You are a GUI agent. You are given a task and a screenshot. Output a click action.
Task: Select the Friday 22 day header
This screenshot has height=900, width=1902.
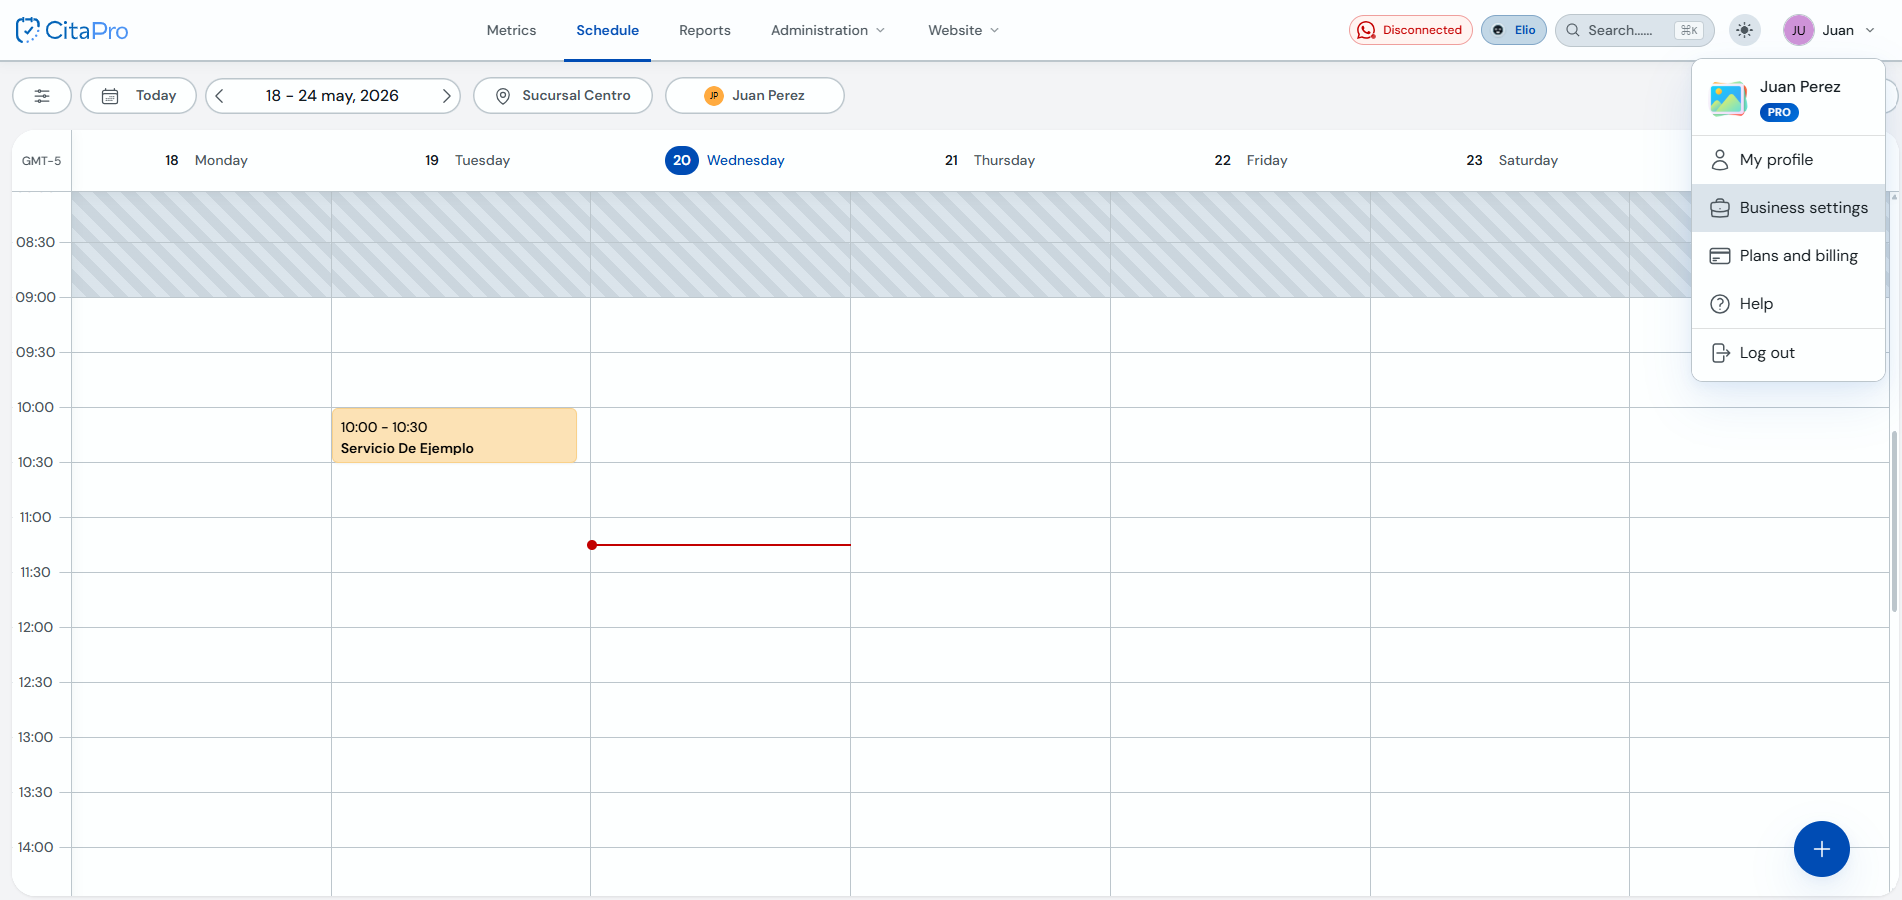(x=1251, y=160)
